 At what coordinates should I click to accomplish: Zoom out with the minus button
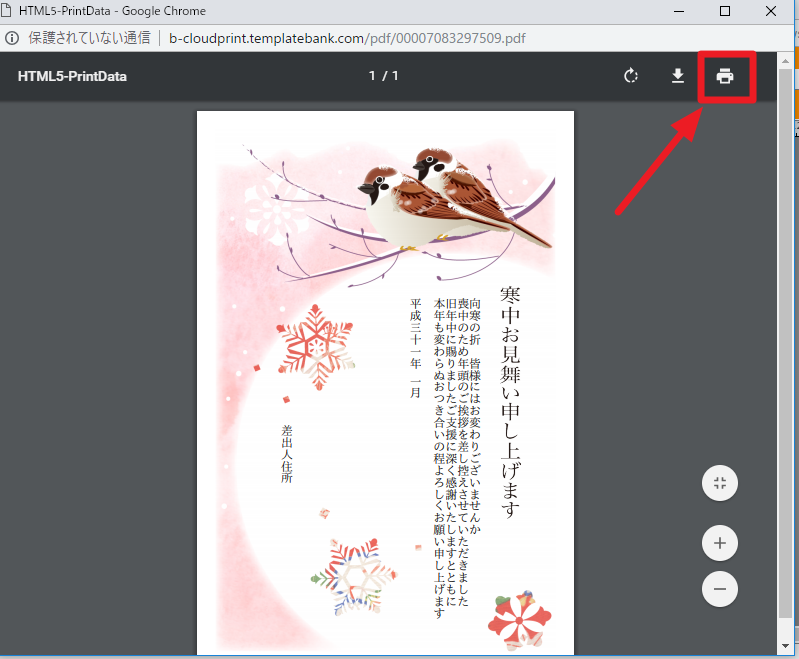(x=719, y=588)
